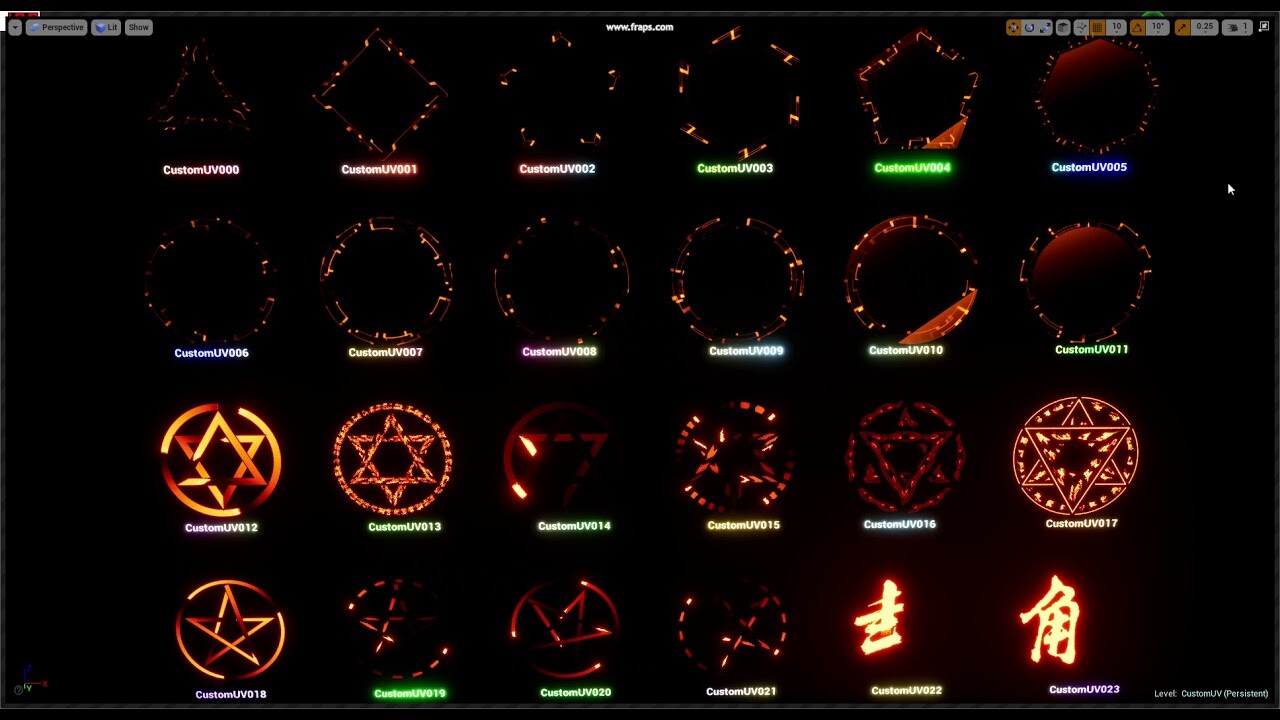Toggle grid snapping on or off
Screen dimensions: 1280x720
[1096, 27]
